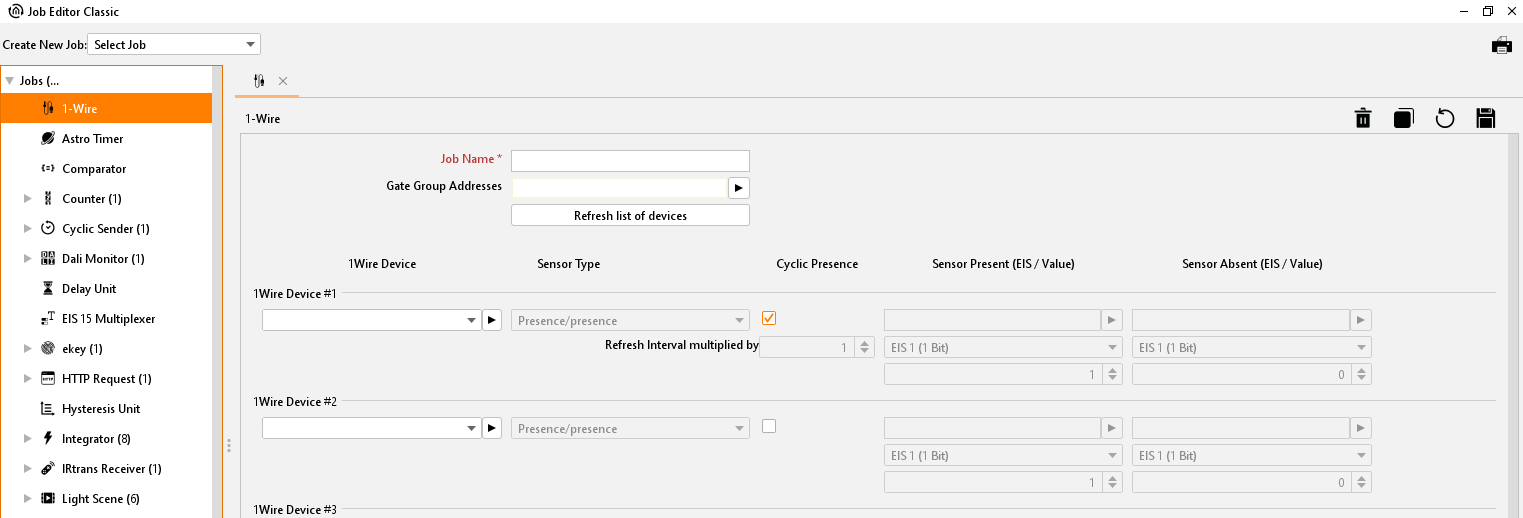Select Astro Timer job in sidebar

[x=92, y=139]
